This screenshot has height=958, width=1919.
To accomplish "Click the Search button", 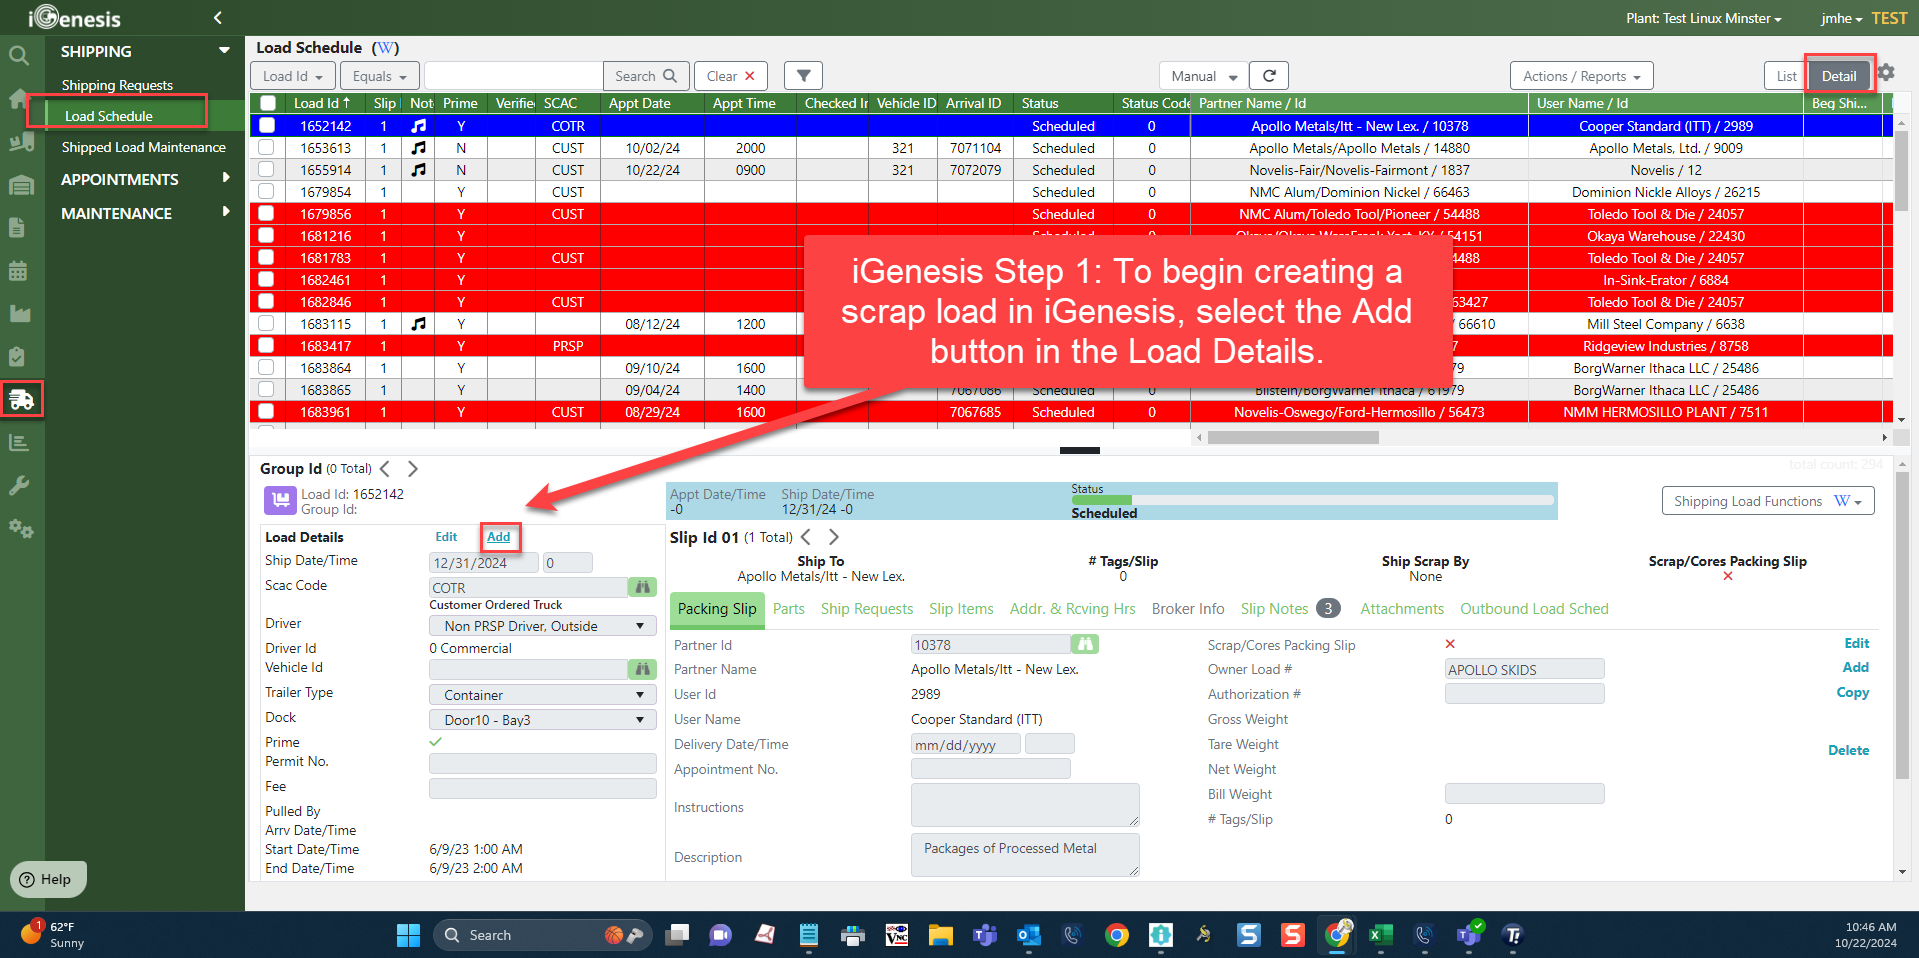I will point(646,76).
